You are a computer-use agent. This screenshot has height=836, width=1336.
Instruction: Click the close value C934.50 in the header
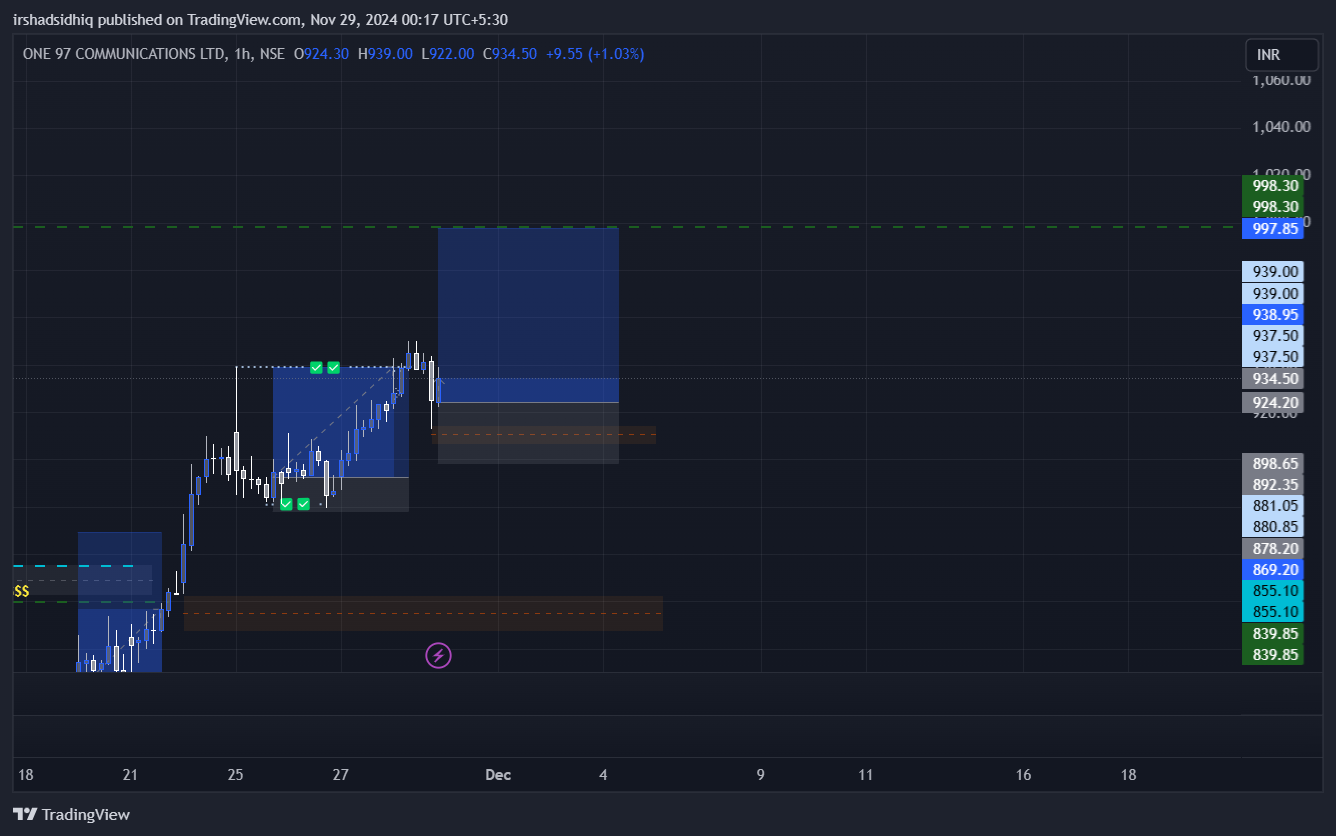(x=509, y=54)
